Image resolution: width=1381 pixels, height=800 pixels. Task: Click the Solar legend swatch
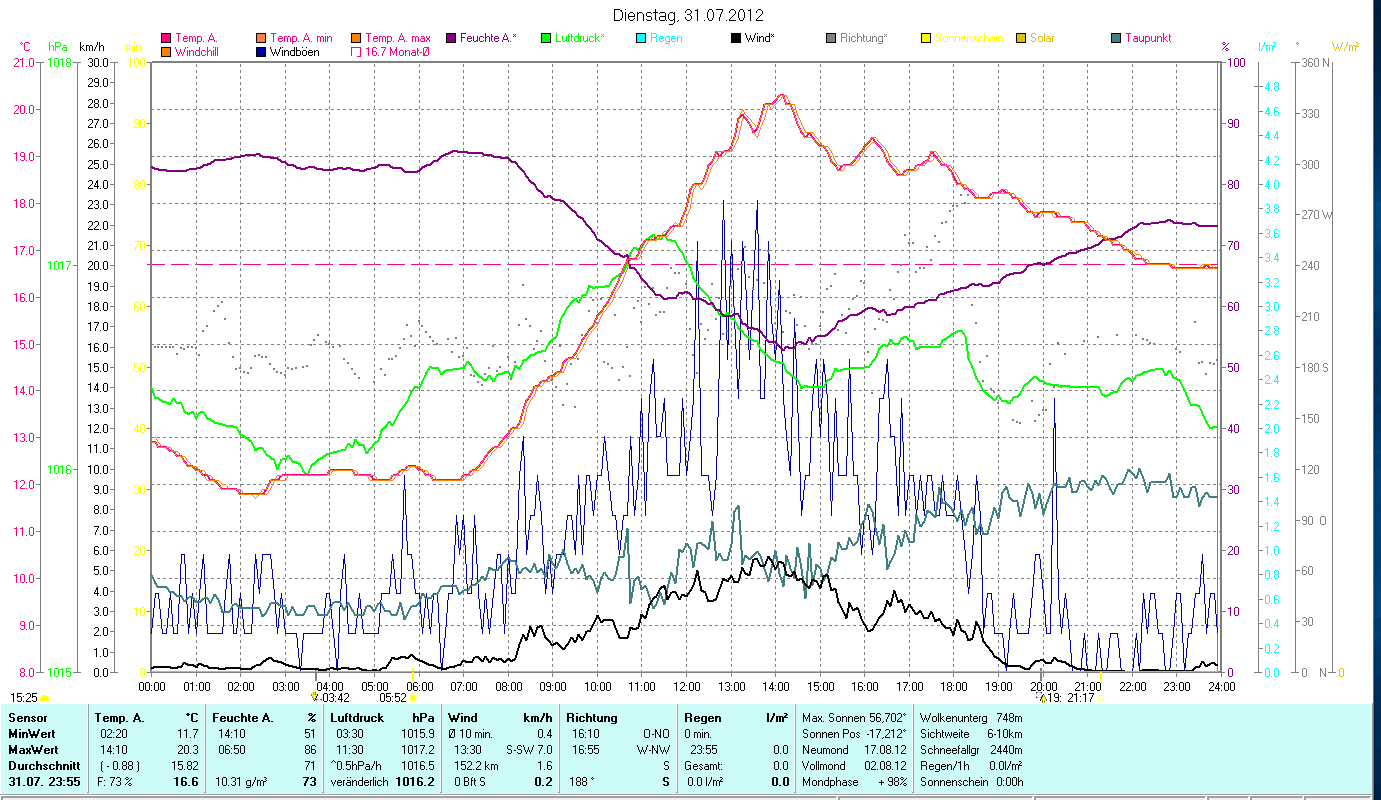[x=1021, y=38]
